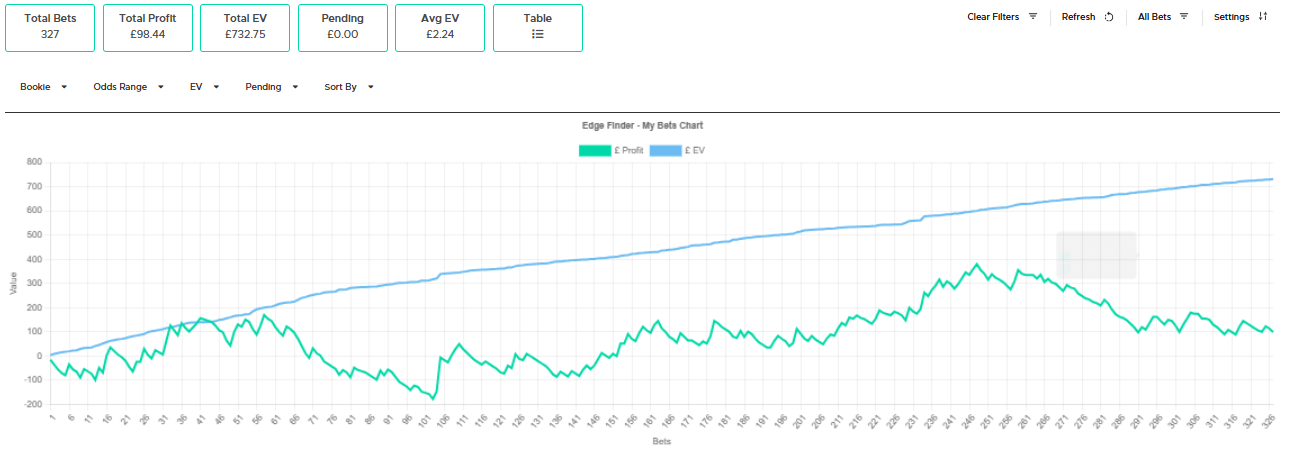Viewport: 1298px width, 468px height.
Task: Select the Avg EV card
Action: tap(440, 27)
